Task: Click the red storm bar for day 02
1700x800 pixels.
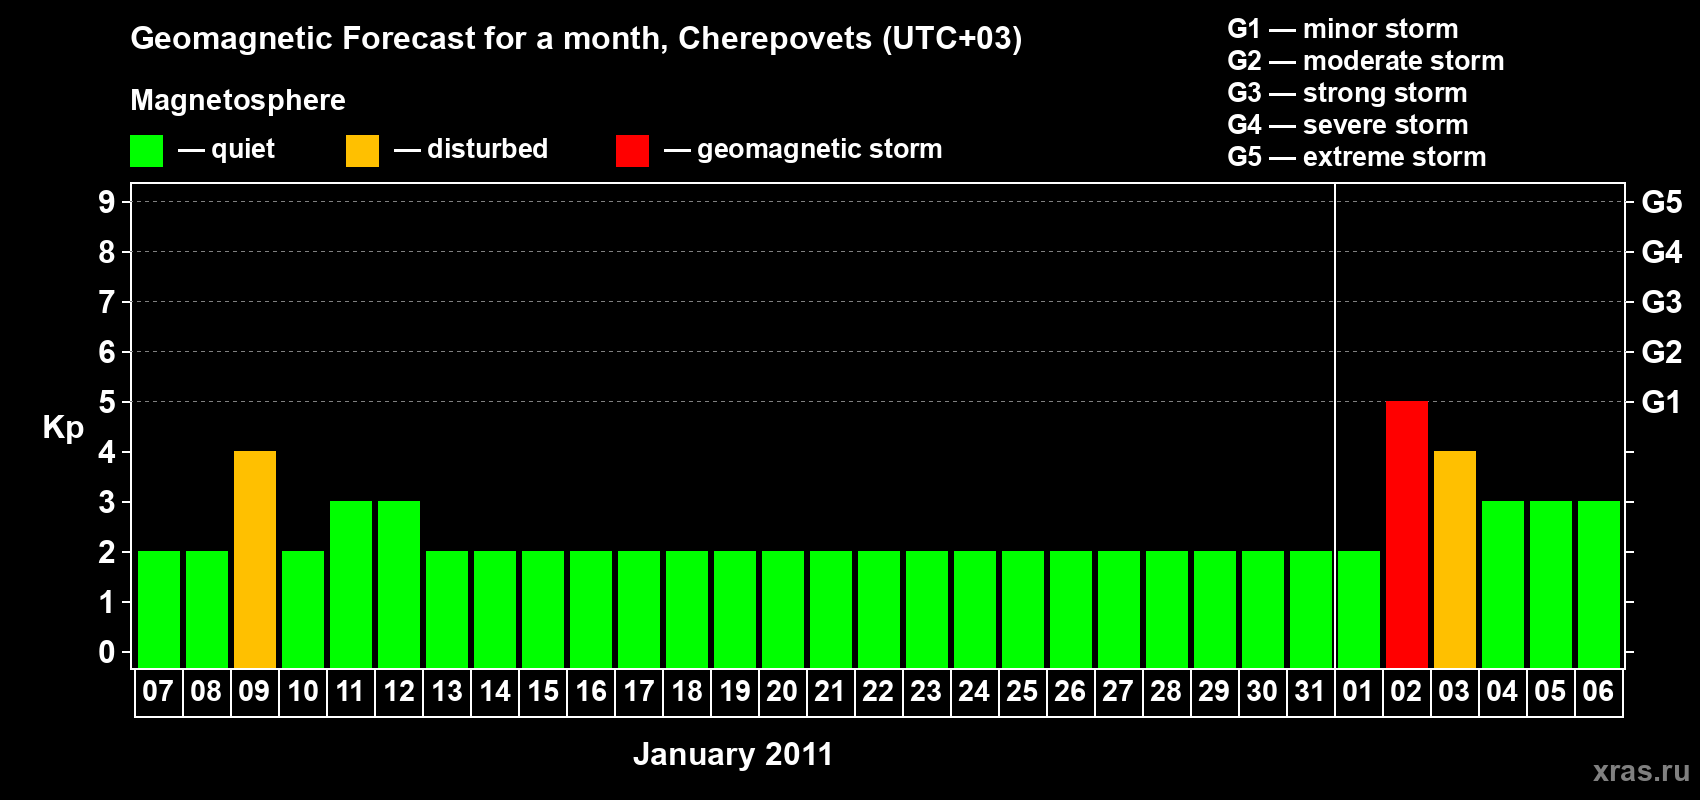Action: pyautogui.click(x=1407, y=534)
